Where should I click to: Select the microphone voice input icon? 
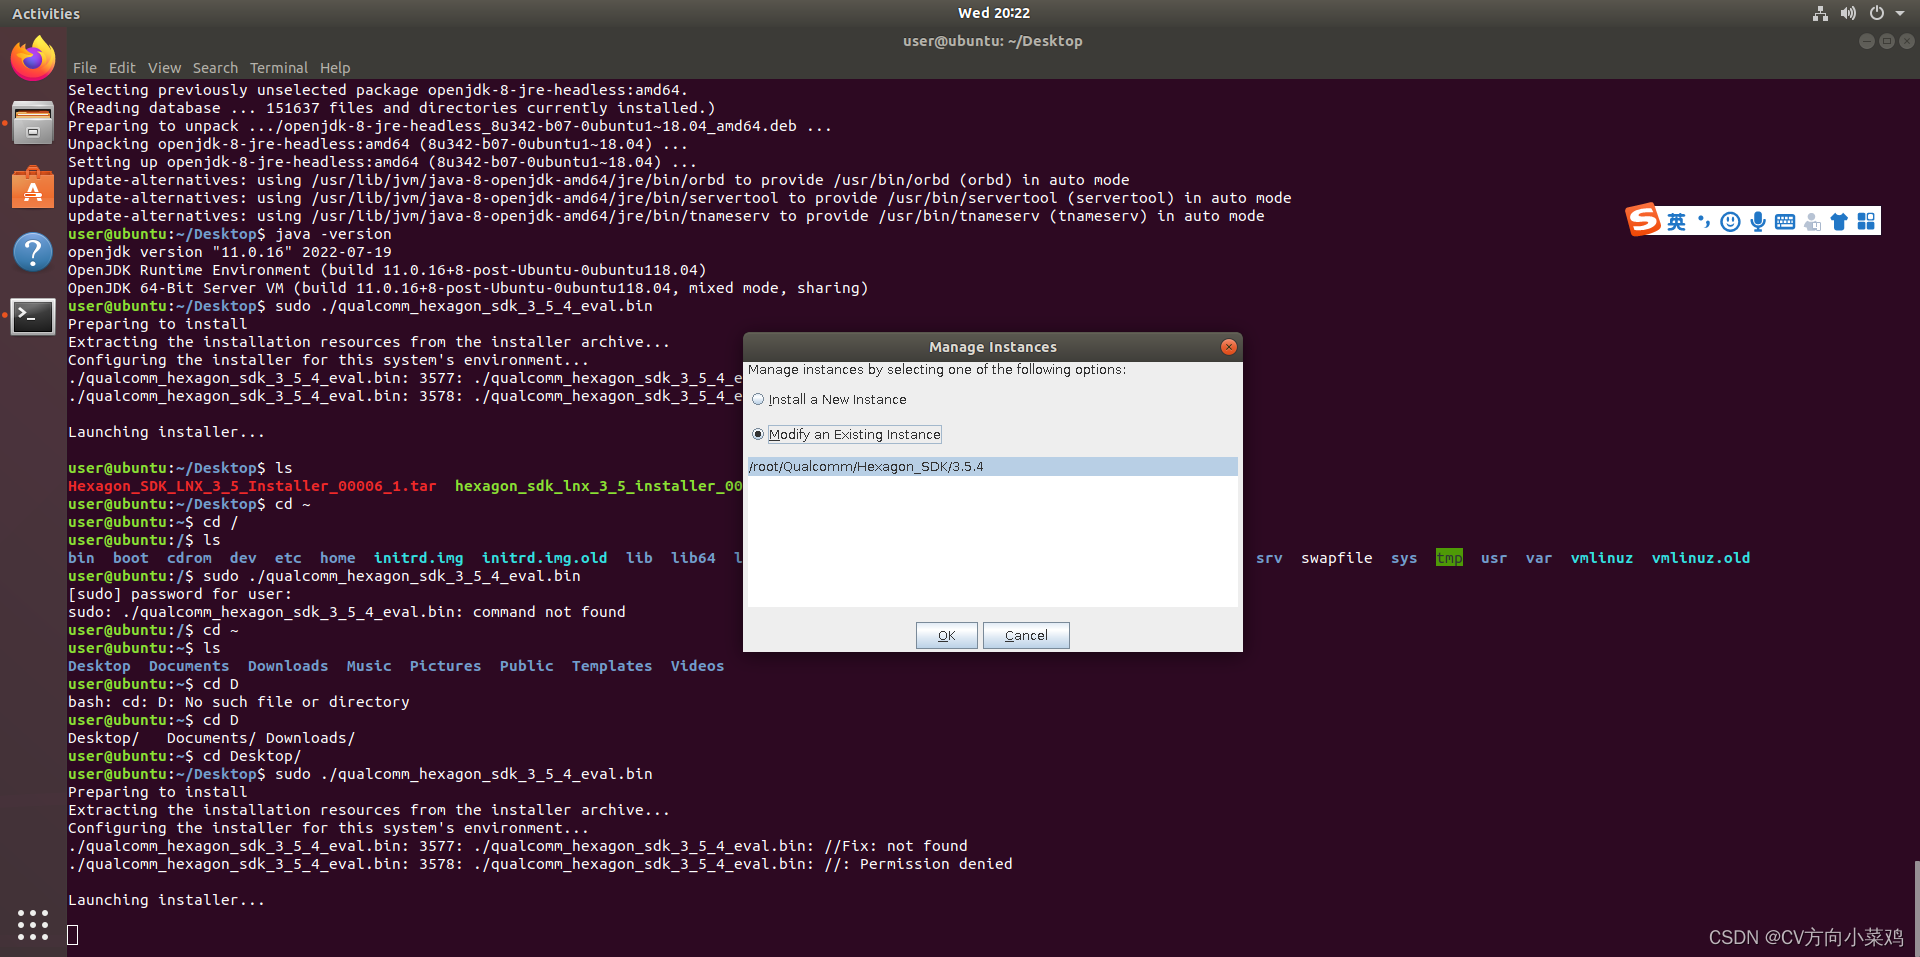(x=1757, y=220)
